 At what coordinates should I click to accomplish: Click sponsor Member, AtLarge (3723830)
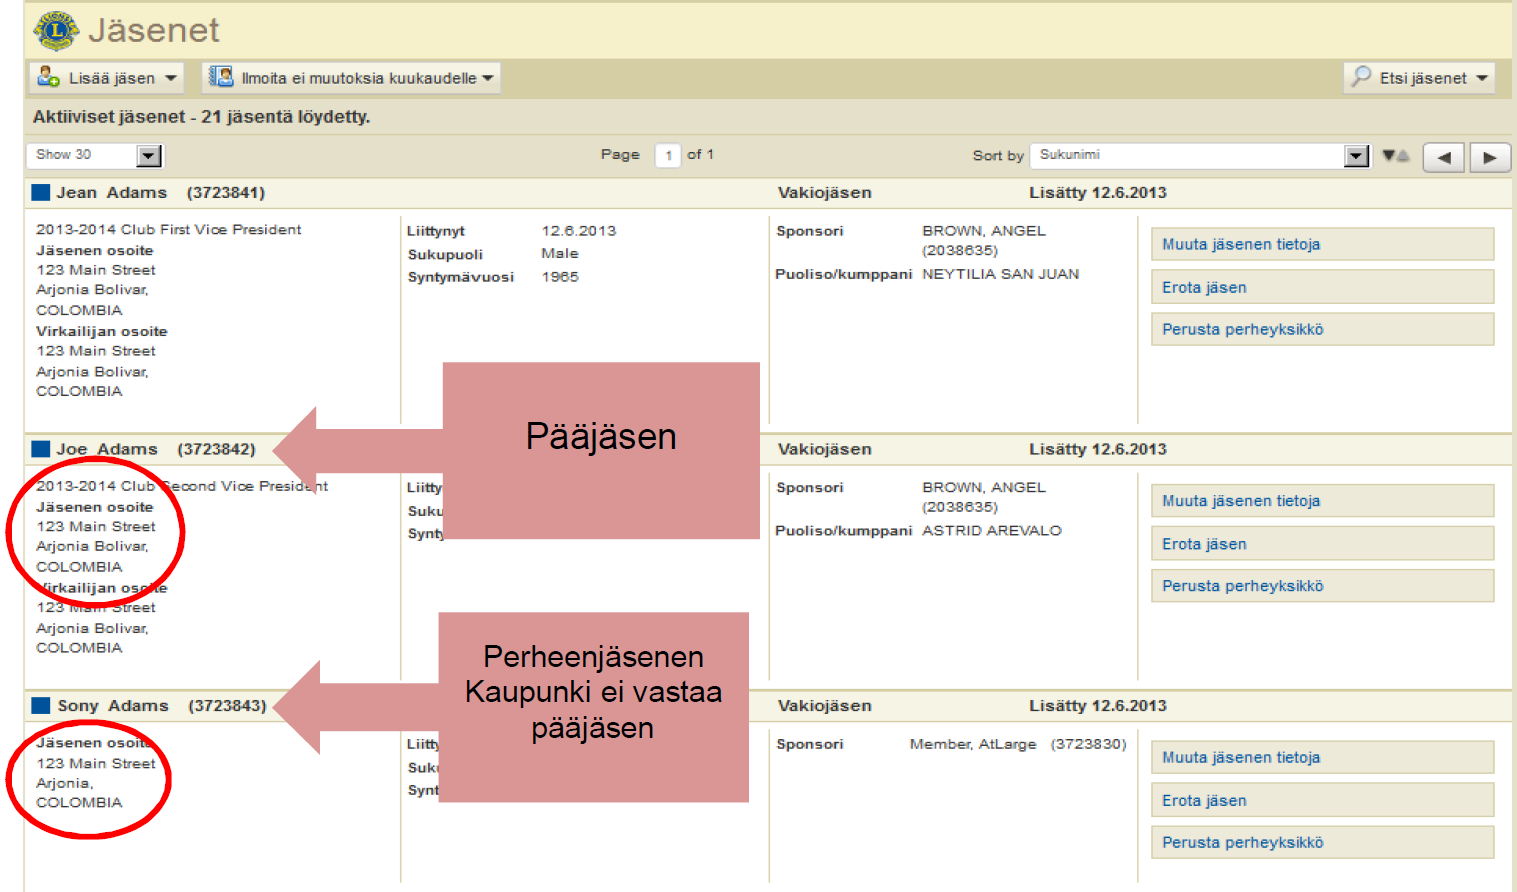click(x=1018, y=744)
